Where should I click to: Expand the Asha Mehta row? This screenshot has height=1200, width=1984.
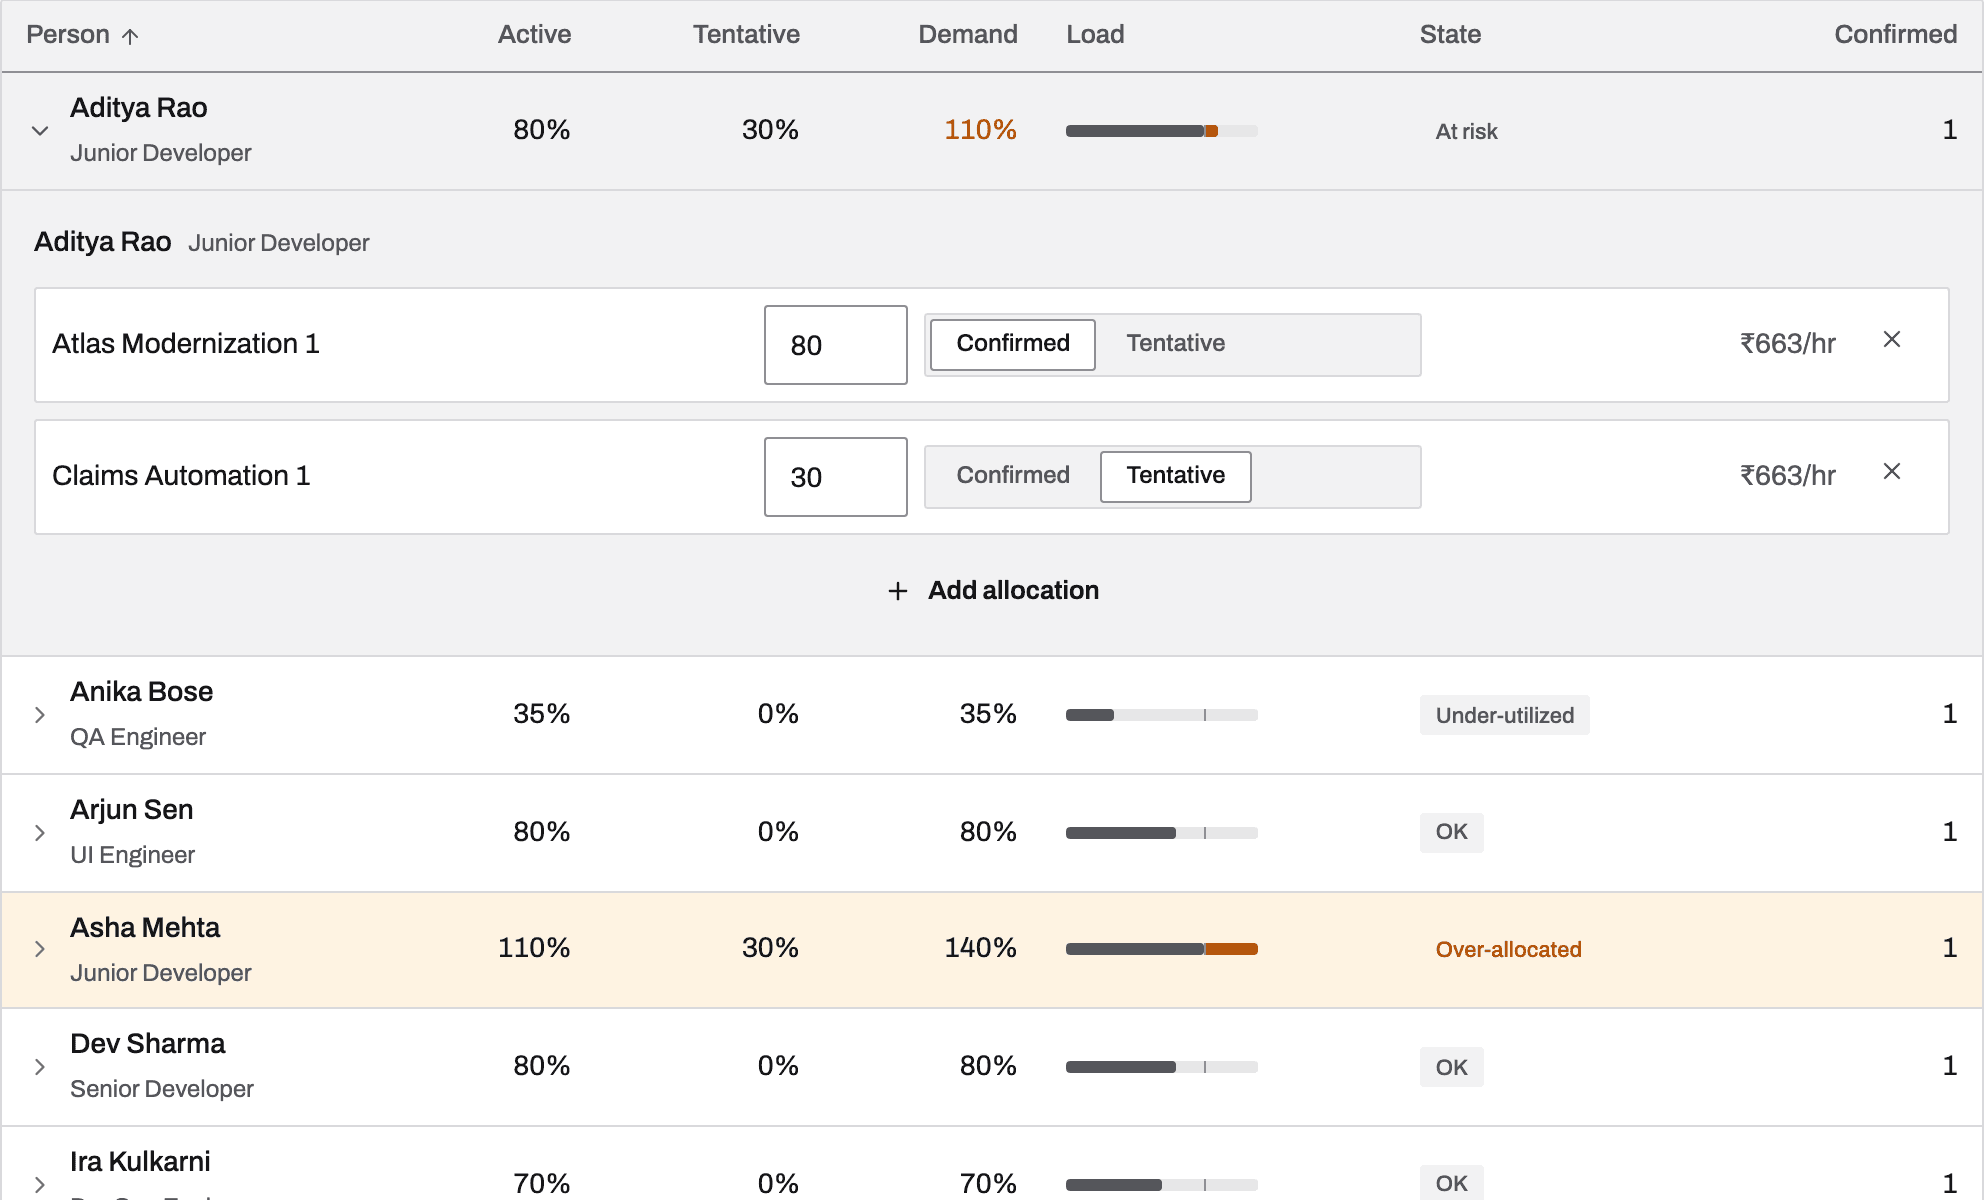[x=40, y=949]
